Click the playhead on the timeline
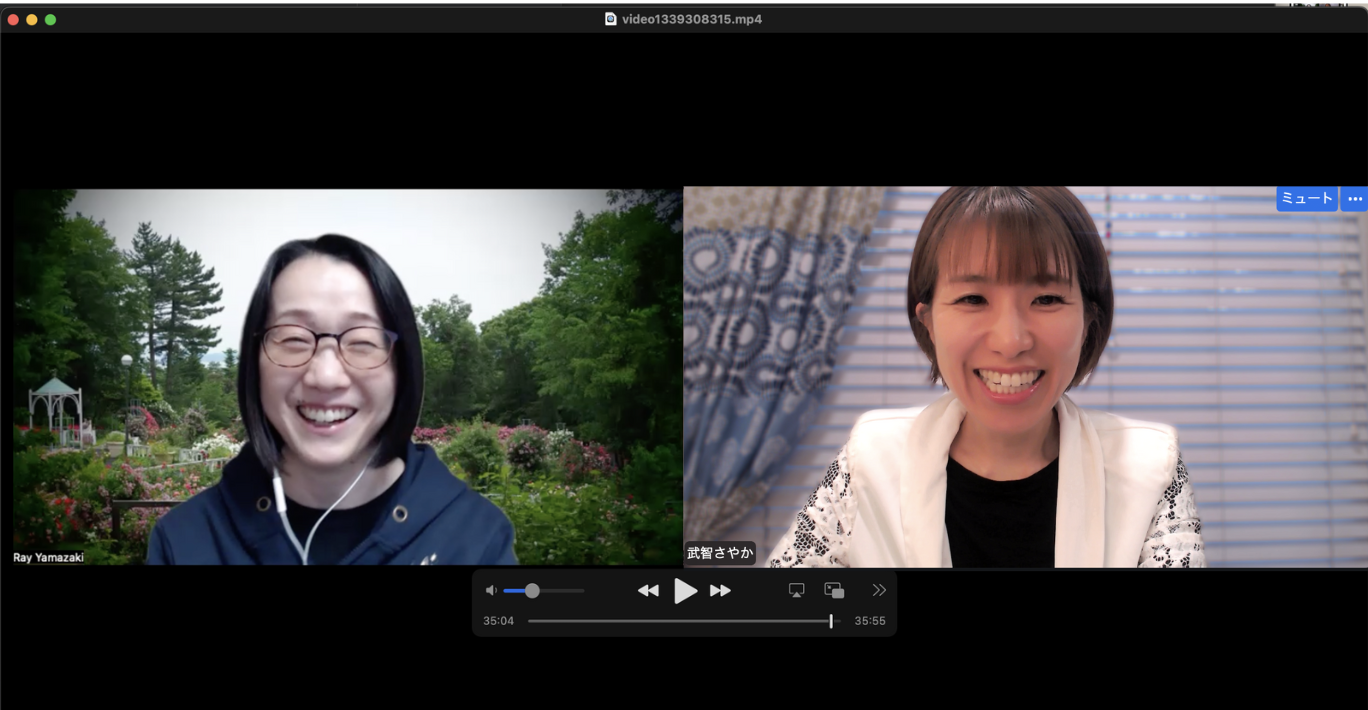The height and width of the screenshot is (710, 1368). click(831, 621)
